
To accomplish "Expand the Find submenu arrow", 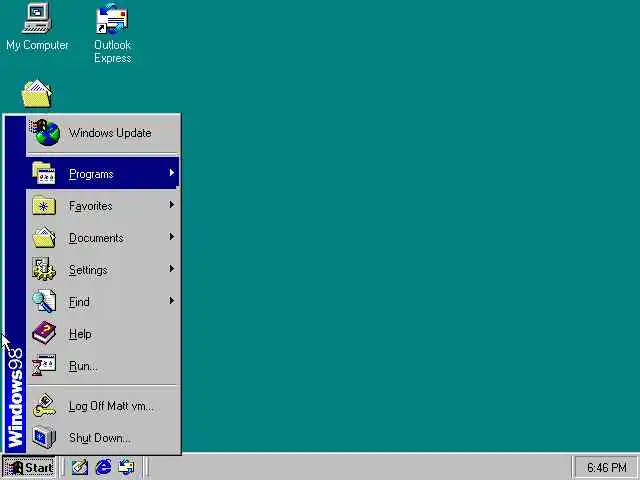I will tap(172, 301).
